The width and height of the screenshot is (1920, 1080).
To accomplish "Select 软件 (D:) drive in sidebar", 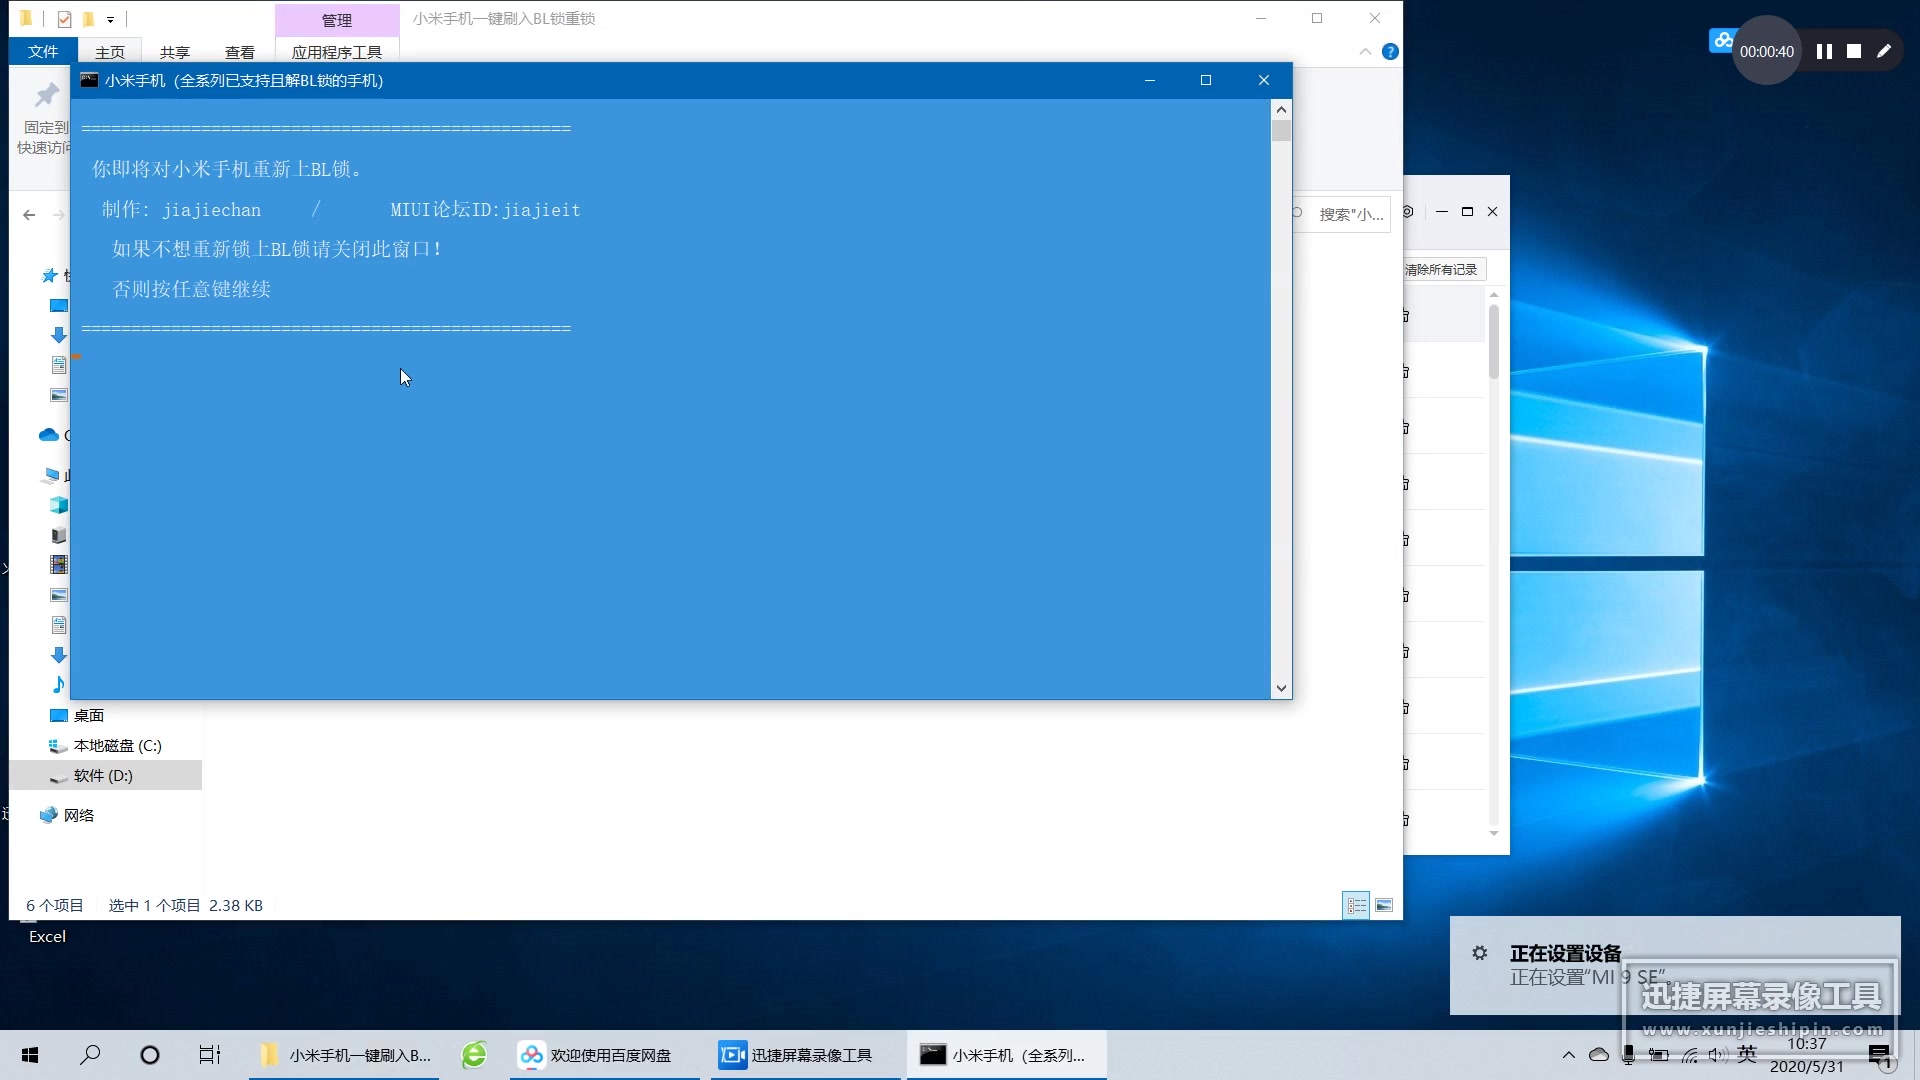I will click(x=103, y=775).
